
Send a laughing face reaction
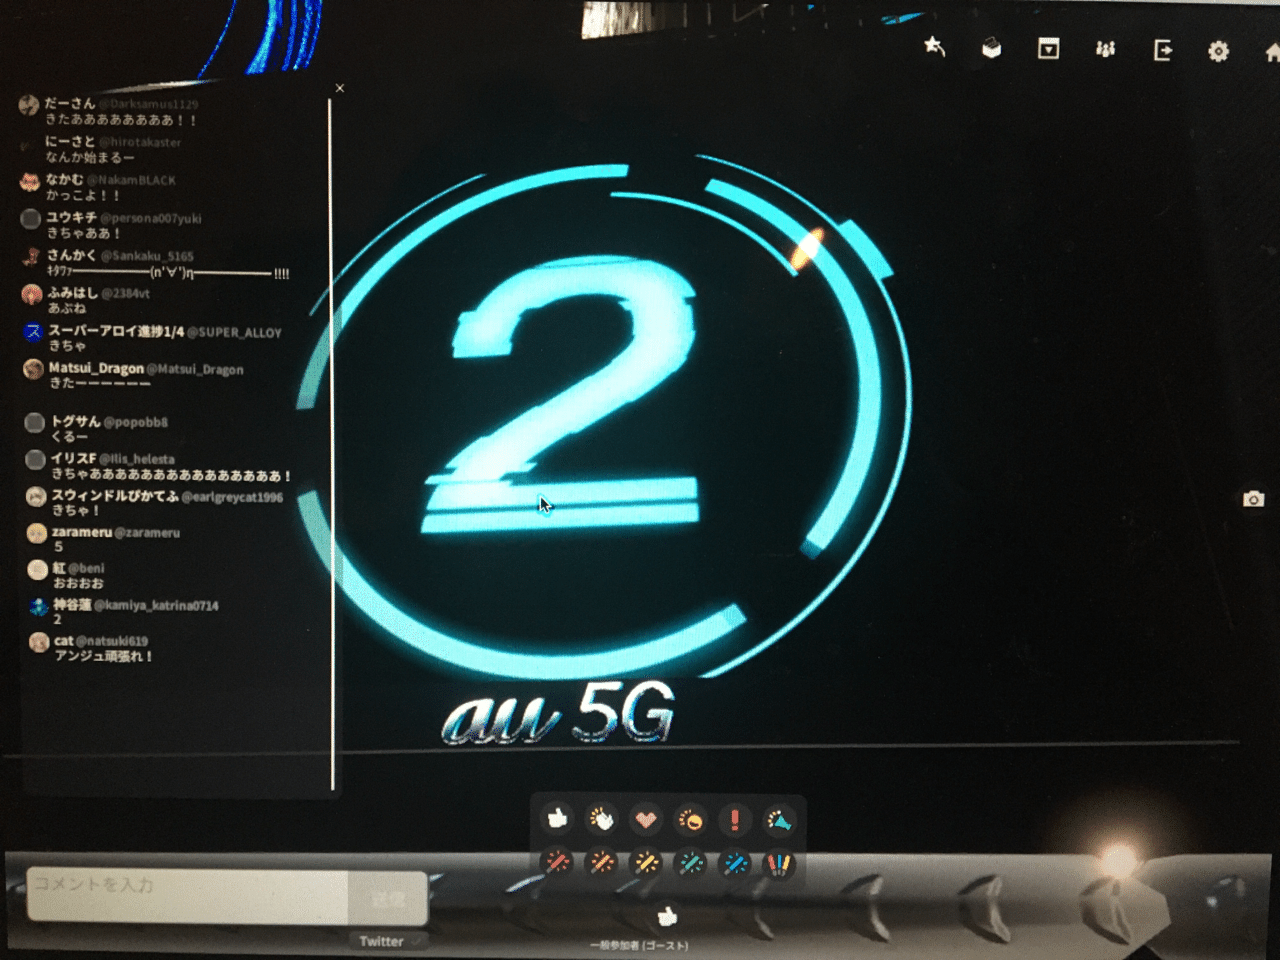690,820
